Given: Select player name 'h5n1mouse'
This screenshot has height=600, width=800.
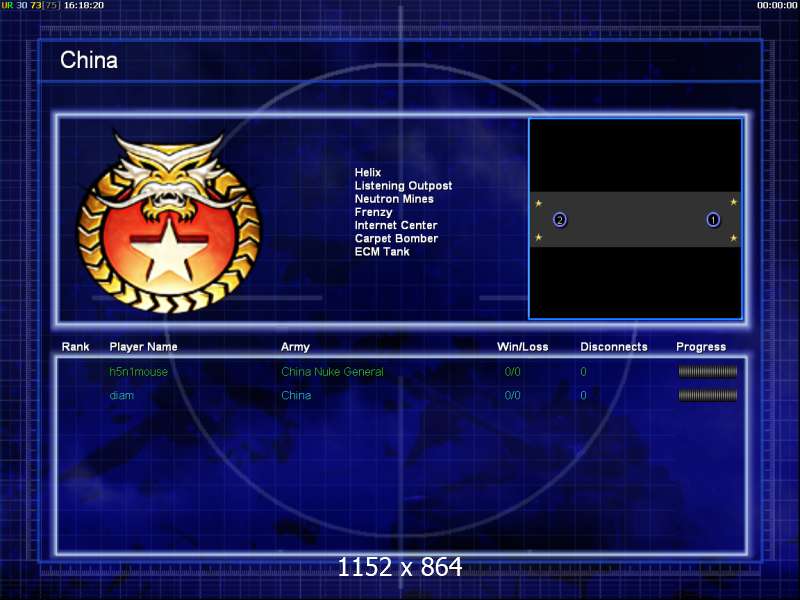Looking at the screenshot, I should tap(138, 372).
